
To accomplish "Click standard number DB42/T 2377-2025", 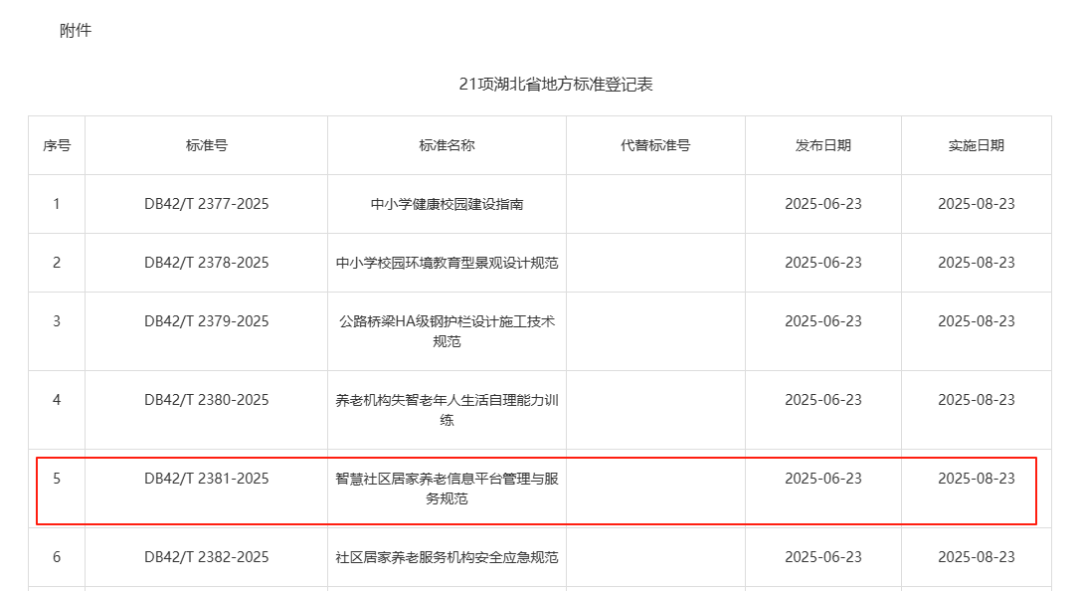I will (x=206, y=204).
